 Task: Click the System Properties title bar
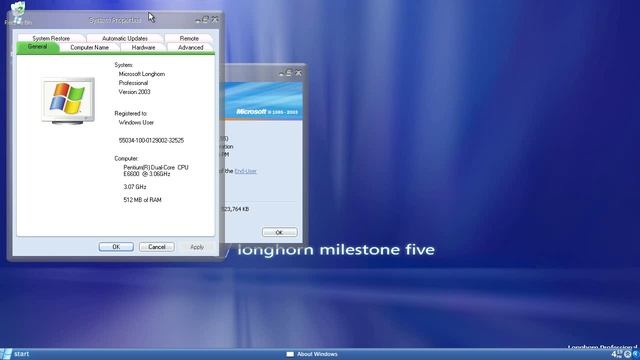coord(115,20)
